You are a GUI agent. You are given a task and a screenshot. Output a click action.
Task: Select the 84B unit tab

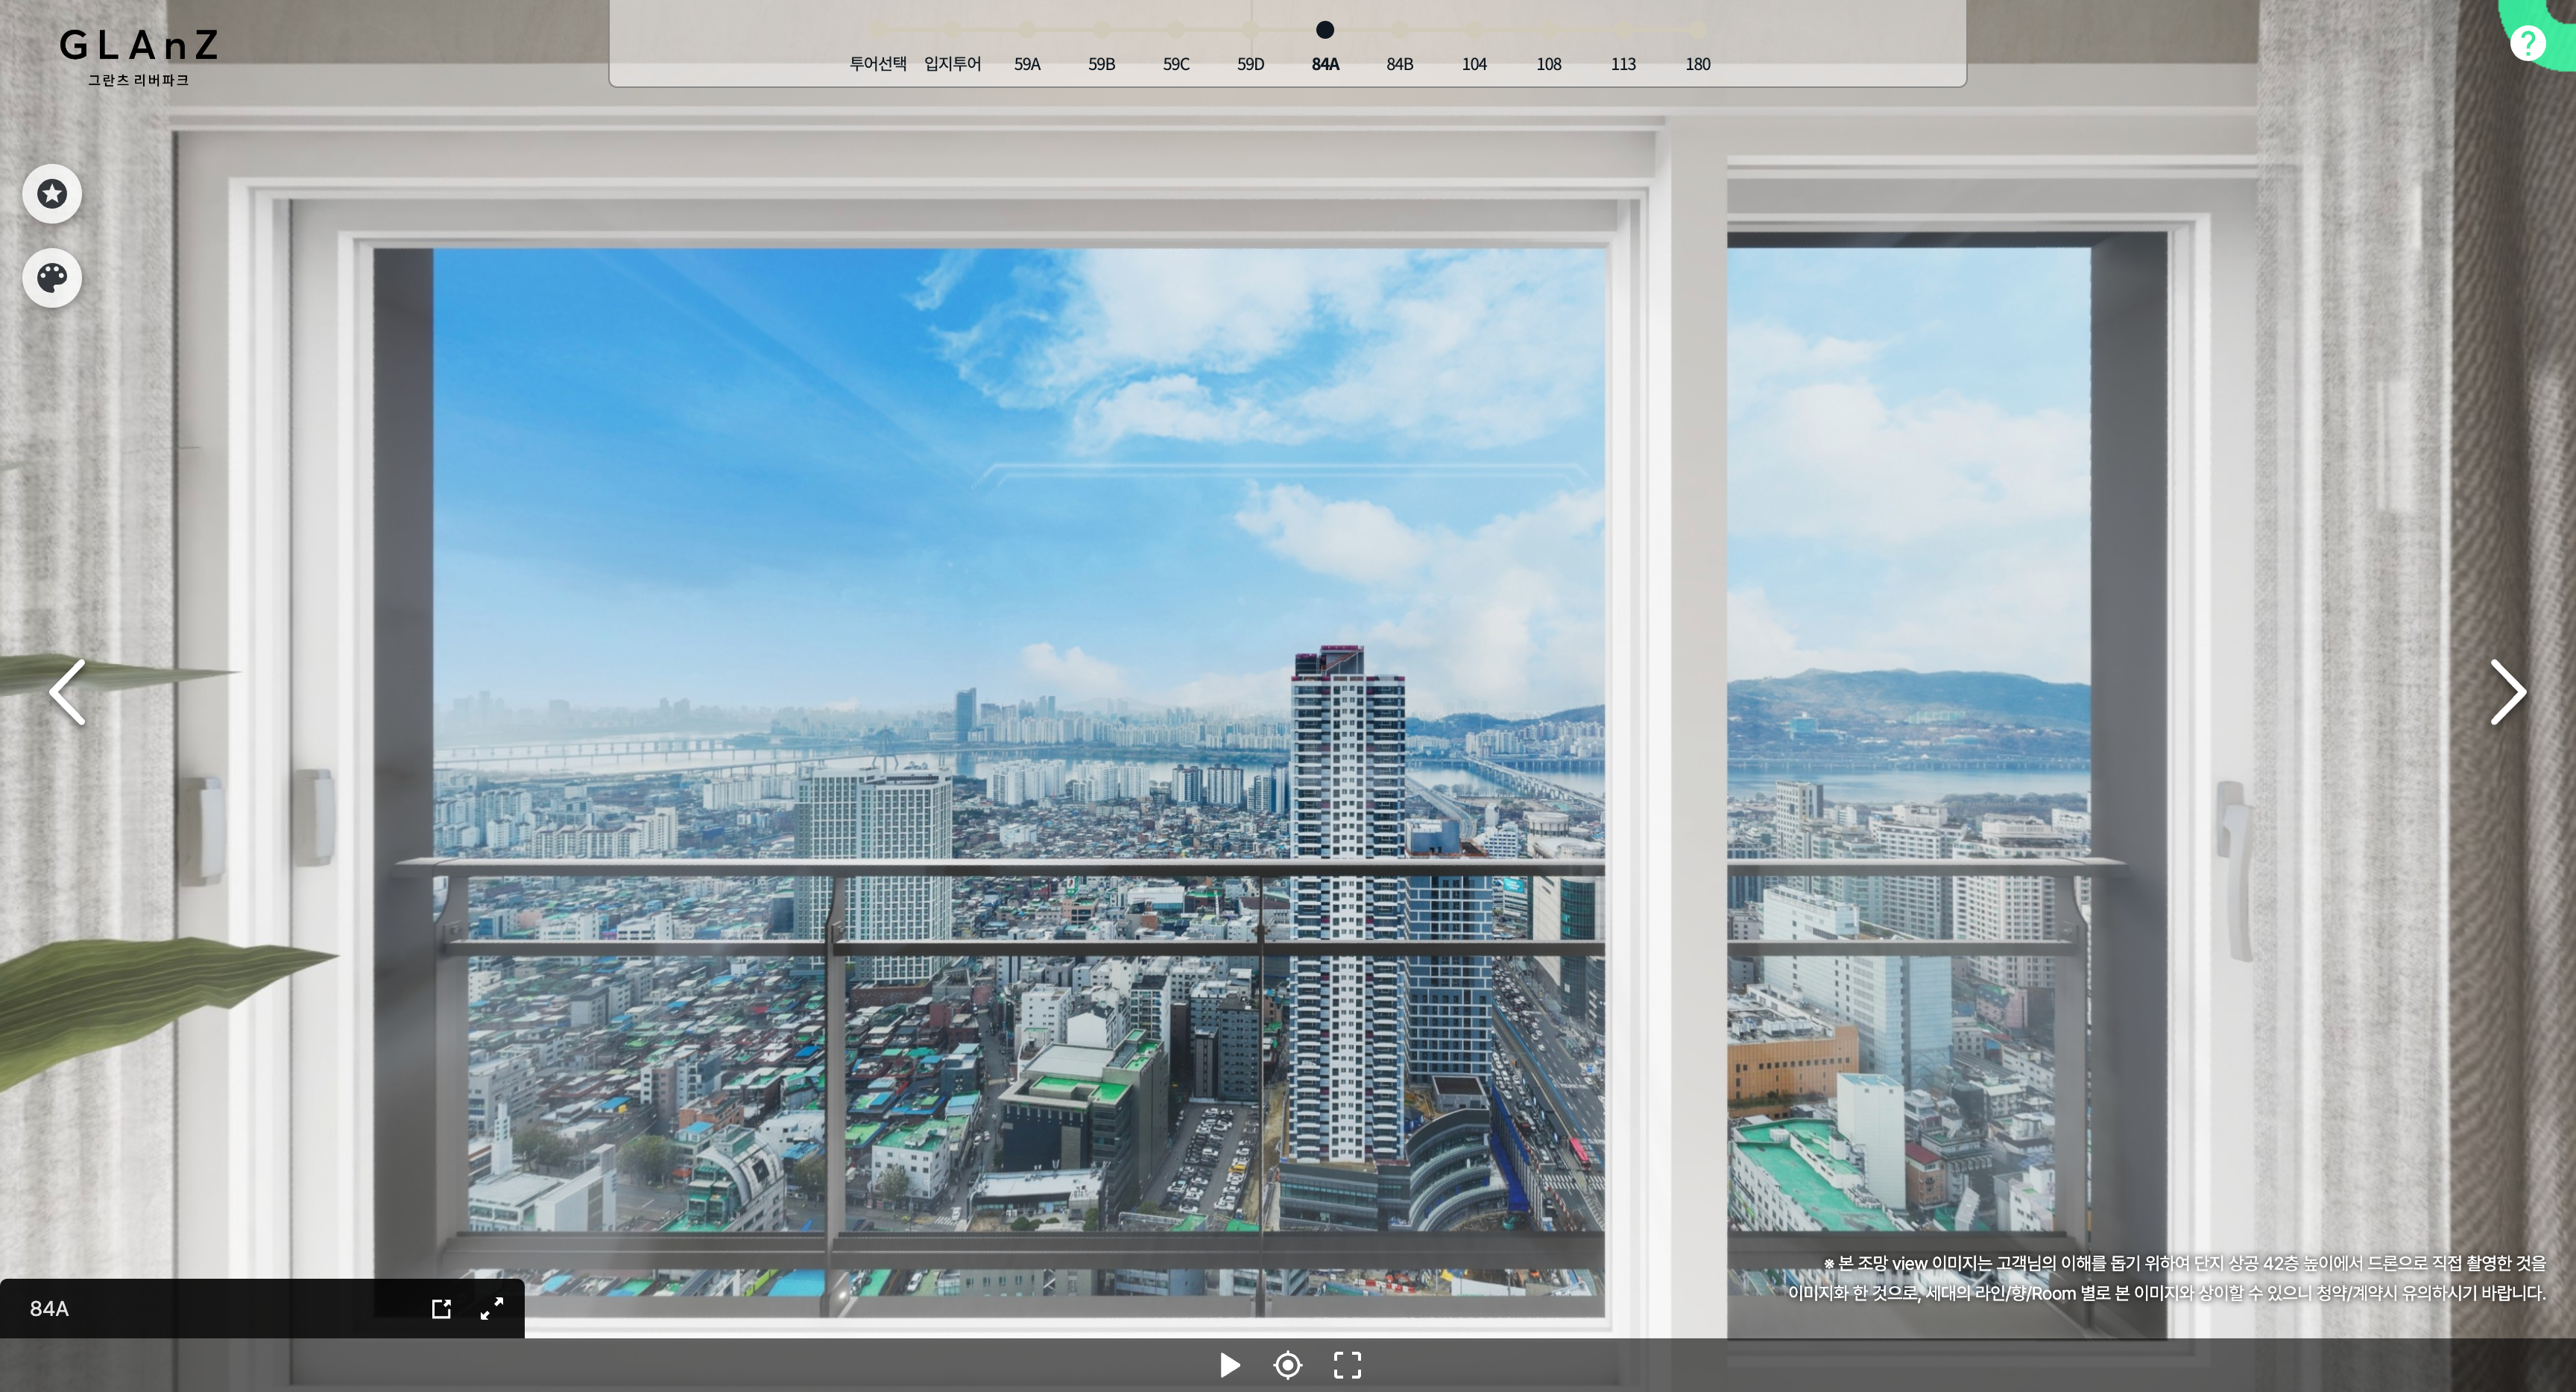pyautogui.click(x=1399, y=64)
